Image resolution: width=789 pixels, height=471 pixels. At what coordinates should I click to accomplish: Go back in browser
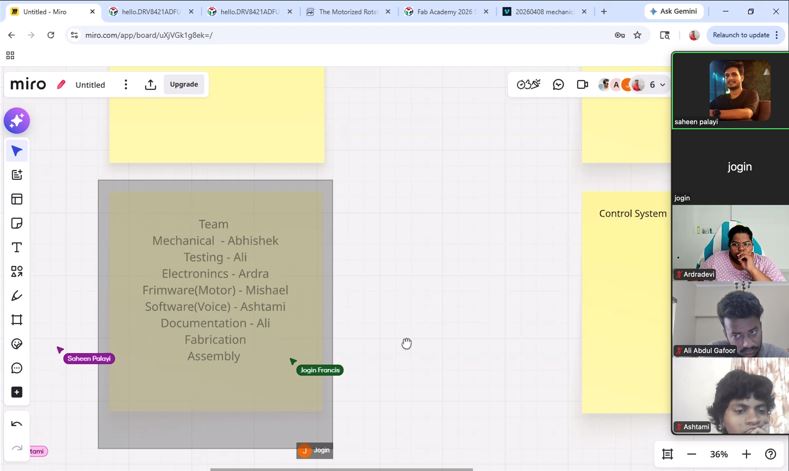[x=12, y=35]
